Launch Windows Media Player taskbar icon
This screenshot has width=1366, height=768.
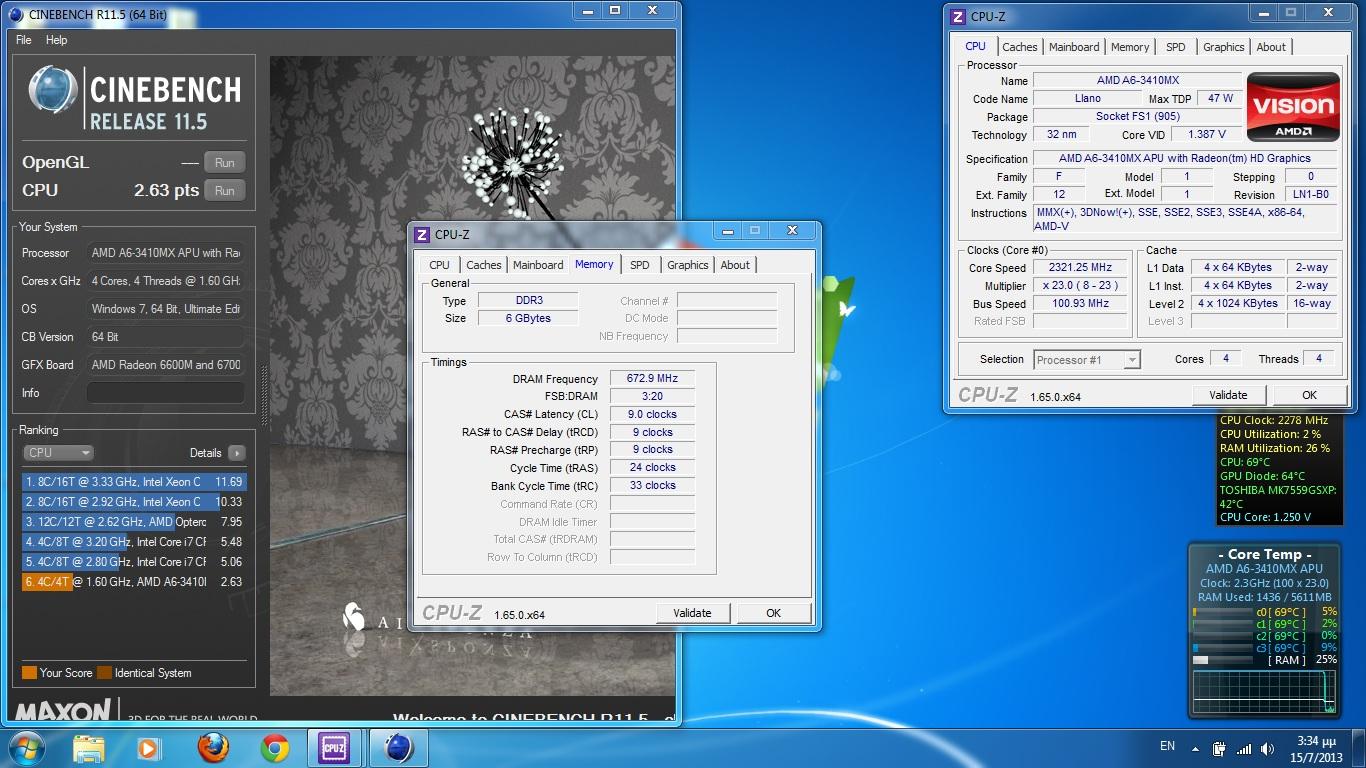pyautogui.click(x=148, y=748)
